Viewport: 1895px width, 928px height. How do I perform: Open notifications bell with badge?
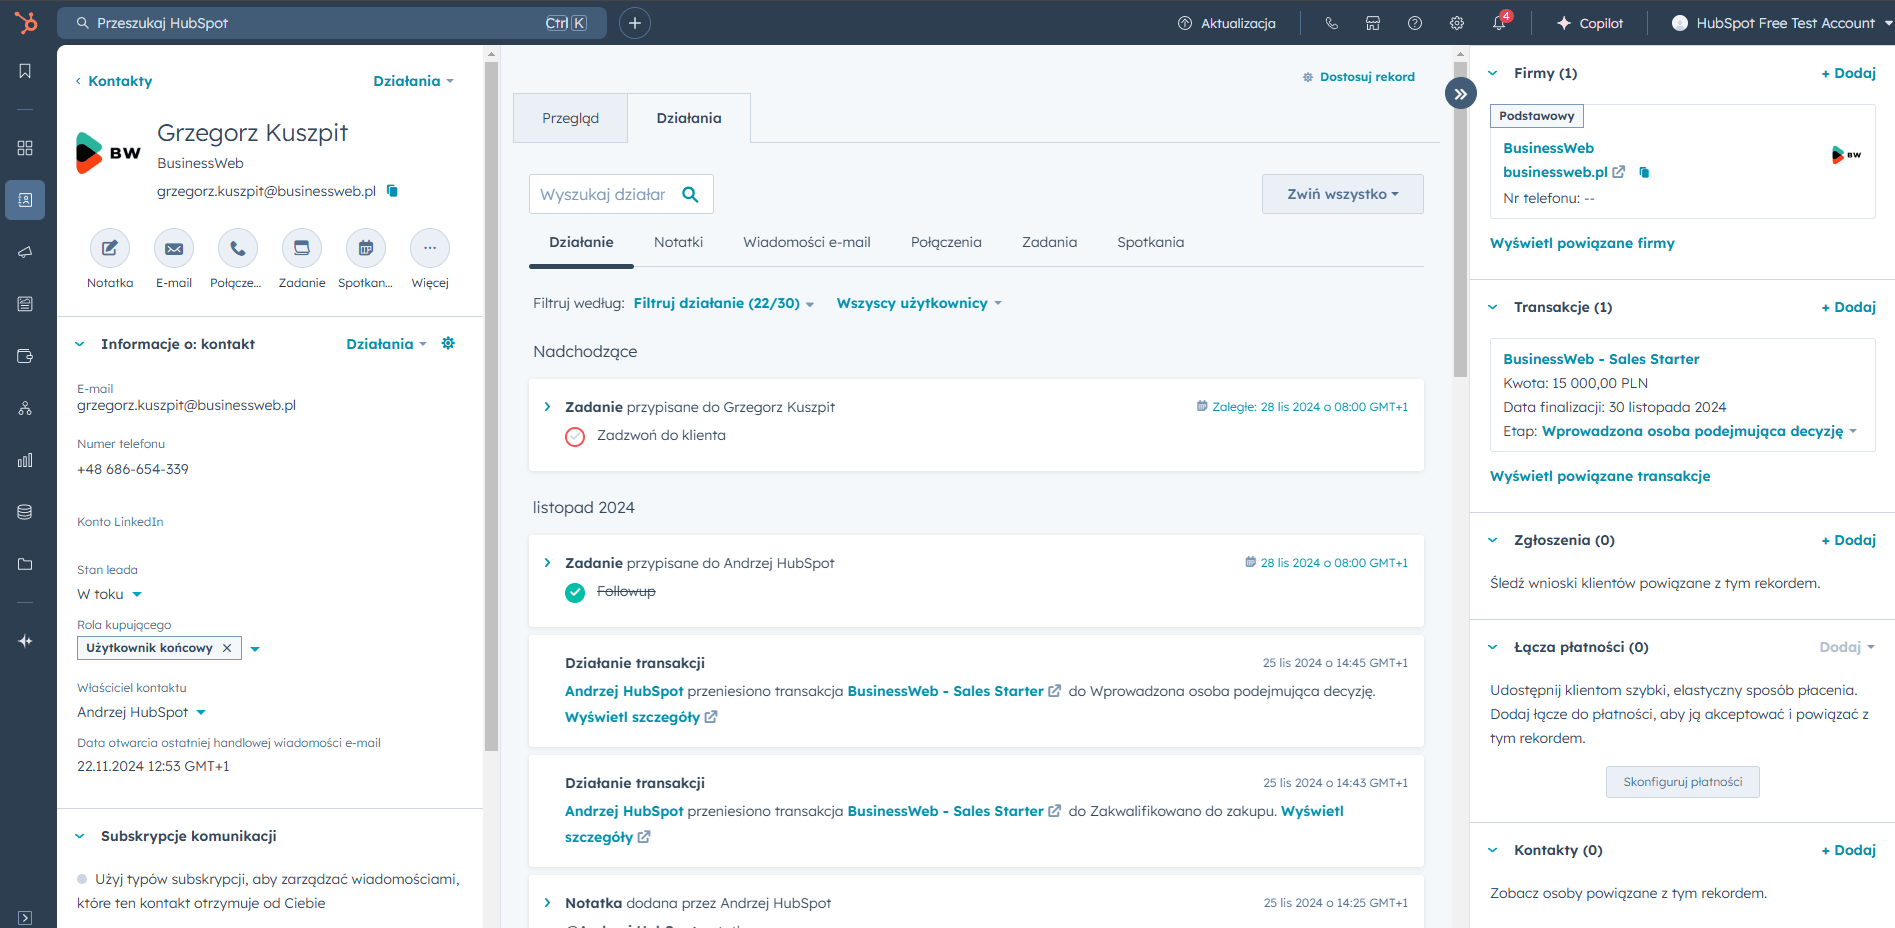click(1500, 22)
